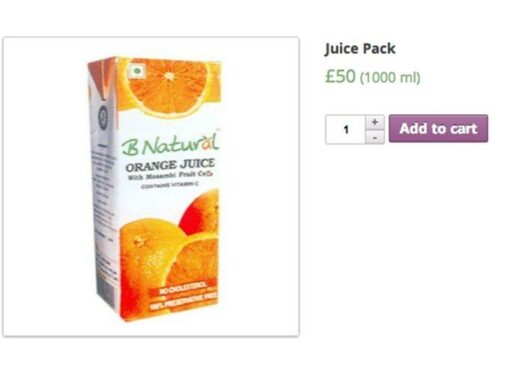
Task: Open the orange juice carton product image
Action: [153, 188]
